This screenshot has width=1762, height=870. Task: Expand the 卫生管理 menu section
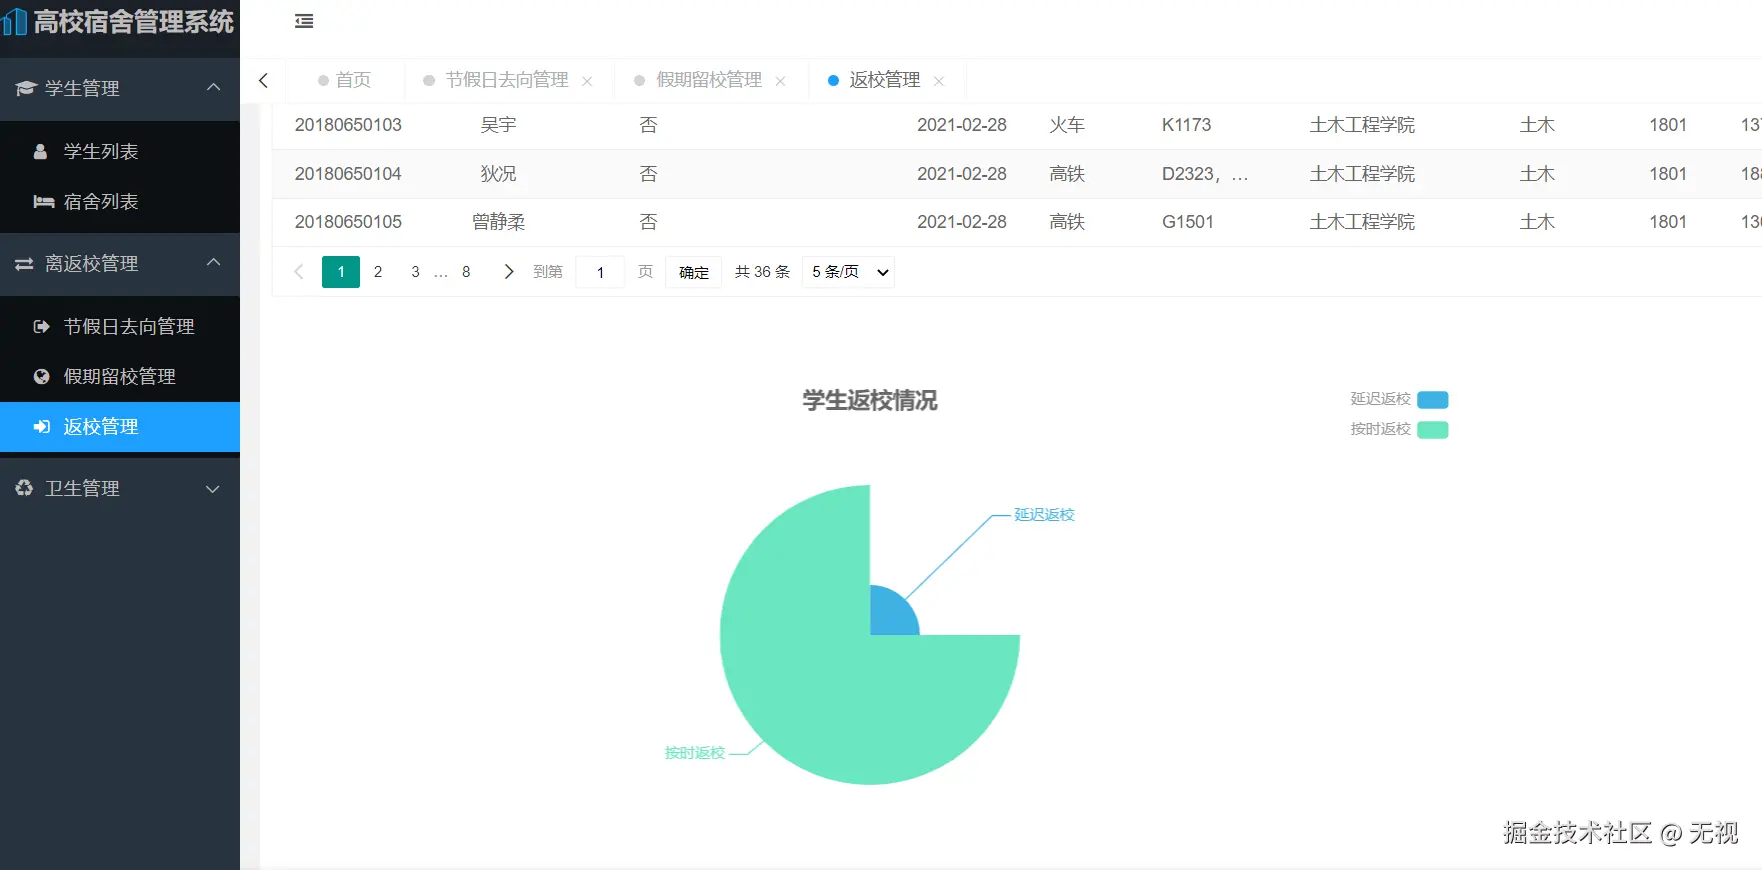click(x=213, y=488)
